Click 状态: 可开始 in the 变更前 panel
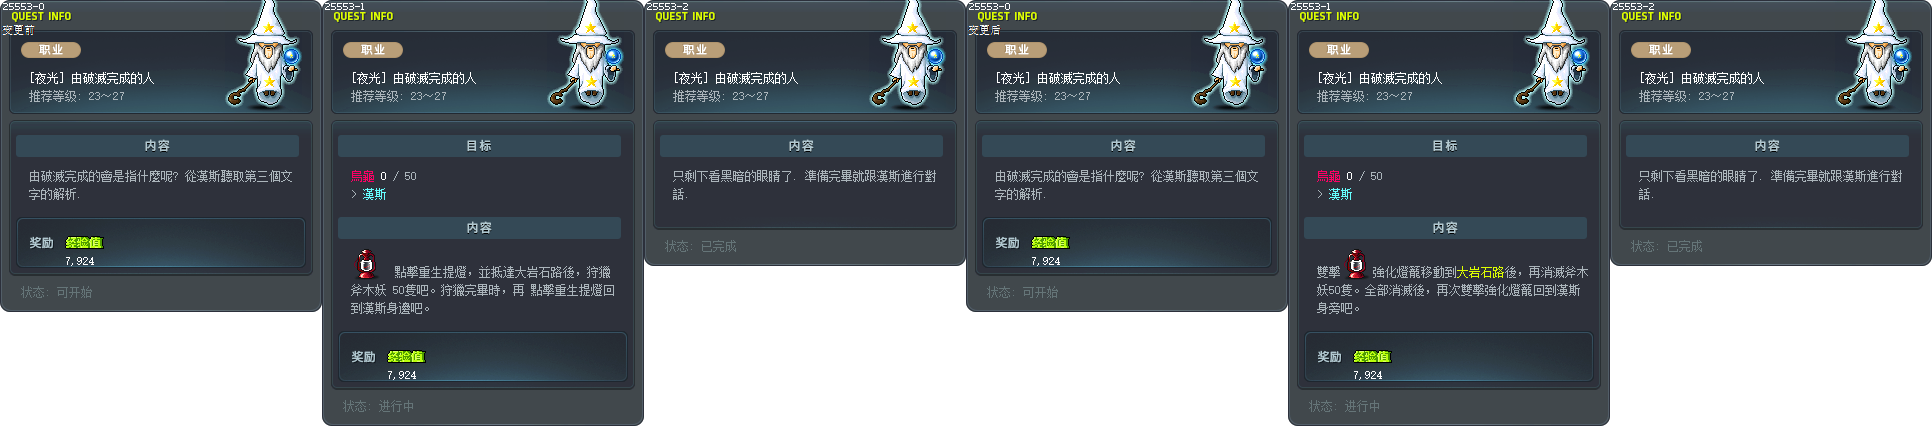Image resolution: width=1932 pixels, height=426 pixels. click(x=56, y=293)
